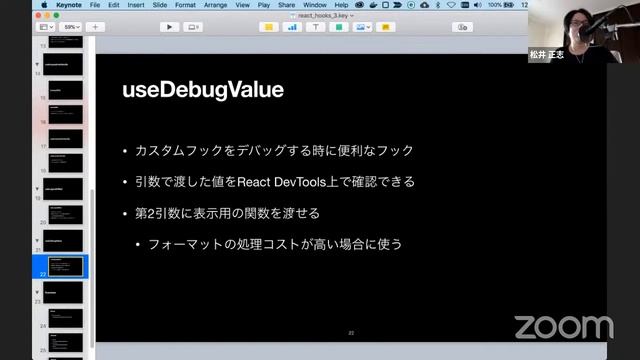Select slide 20 thumbnail in navigator

click(x=65, y=215)
